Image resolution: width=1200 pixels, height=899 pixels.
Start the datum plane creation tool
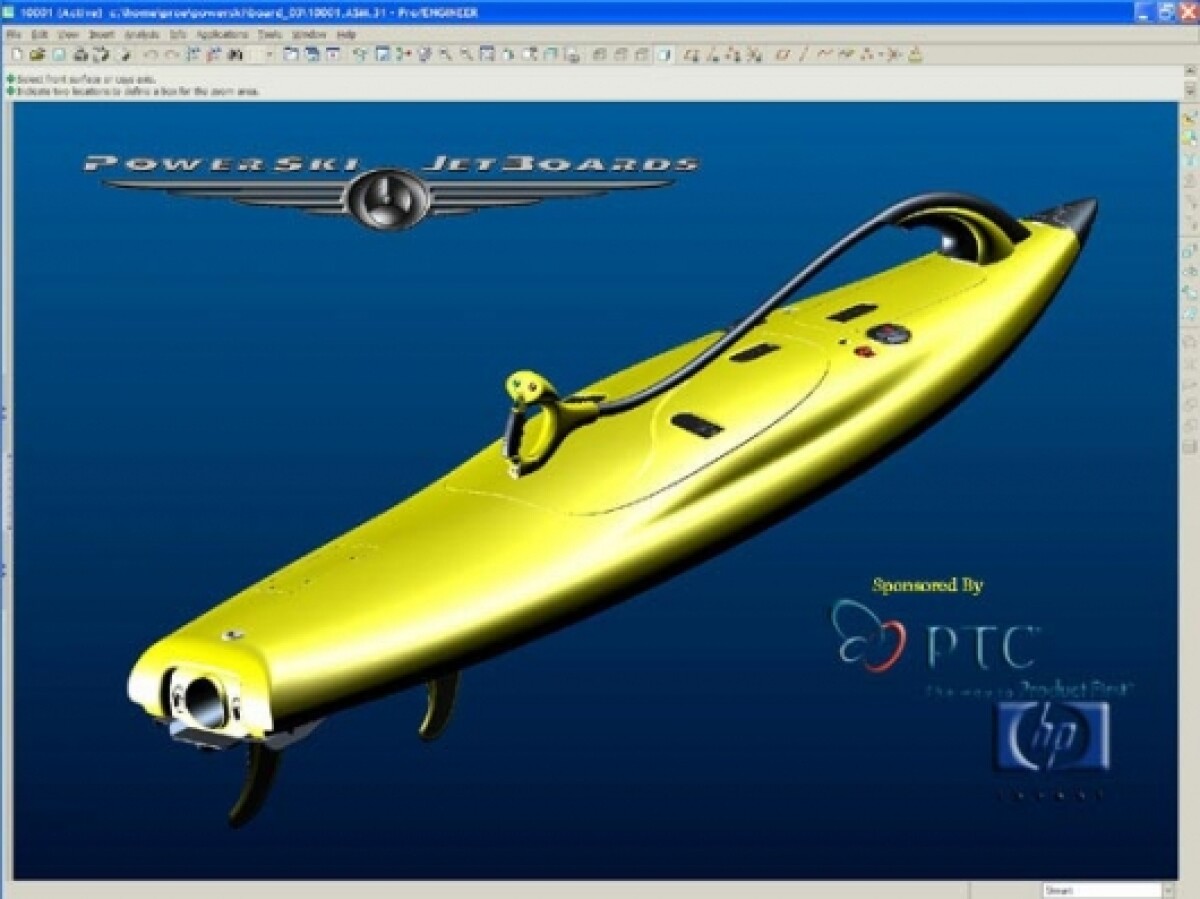(783, 54)
